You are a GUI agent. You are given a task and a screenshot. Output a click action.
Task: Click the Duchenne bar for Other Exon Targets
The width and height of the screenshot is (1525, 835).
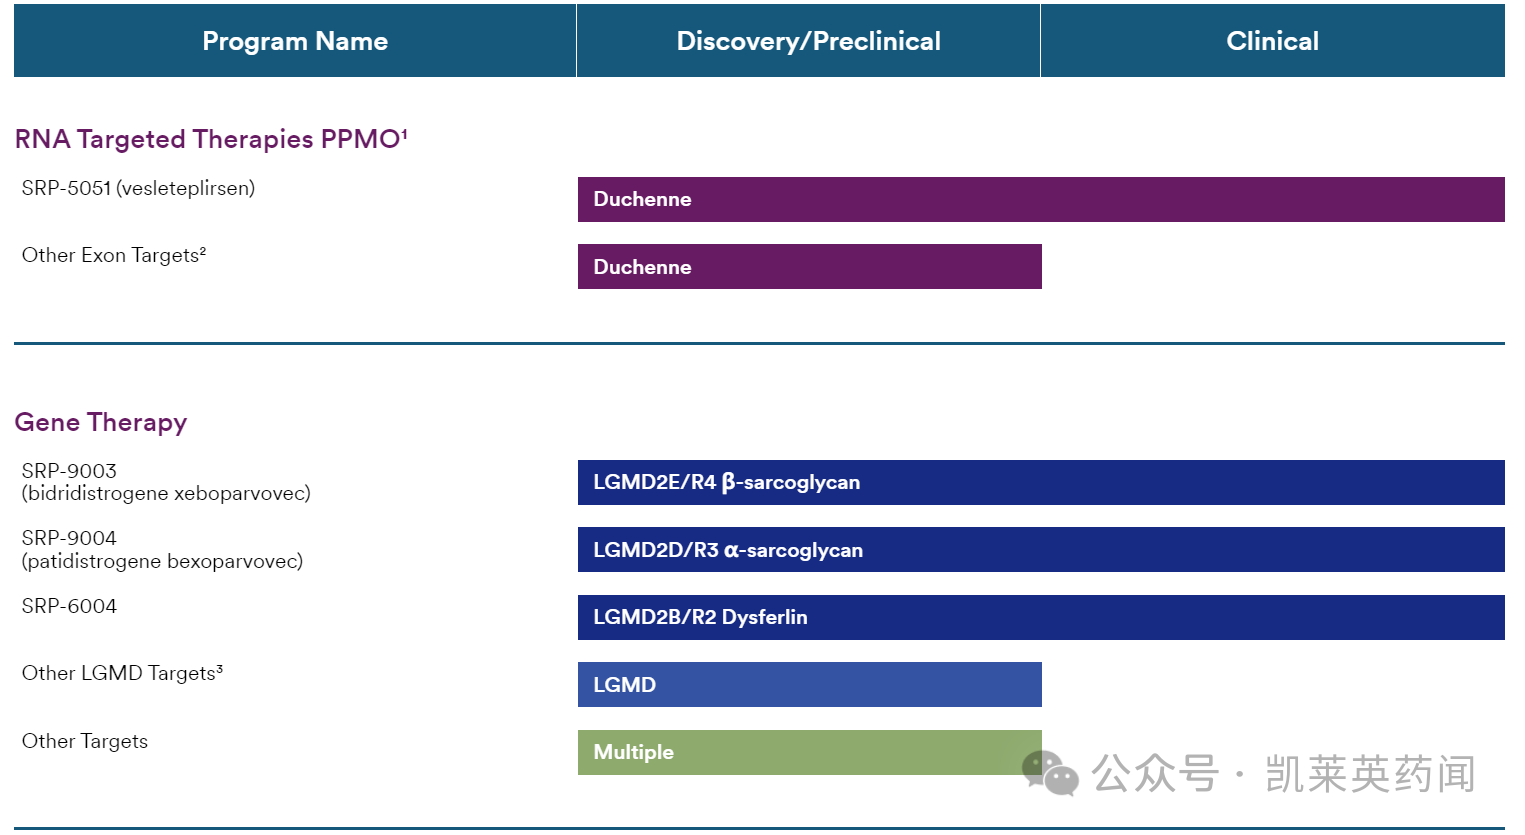(810, 267)
